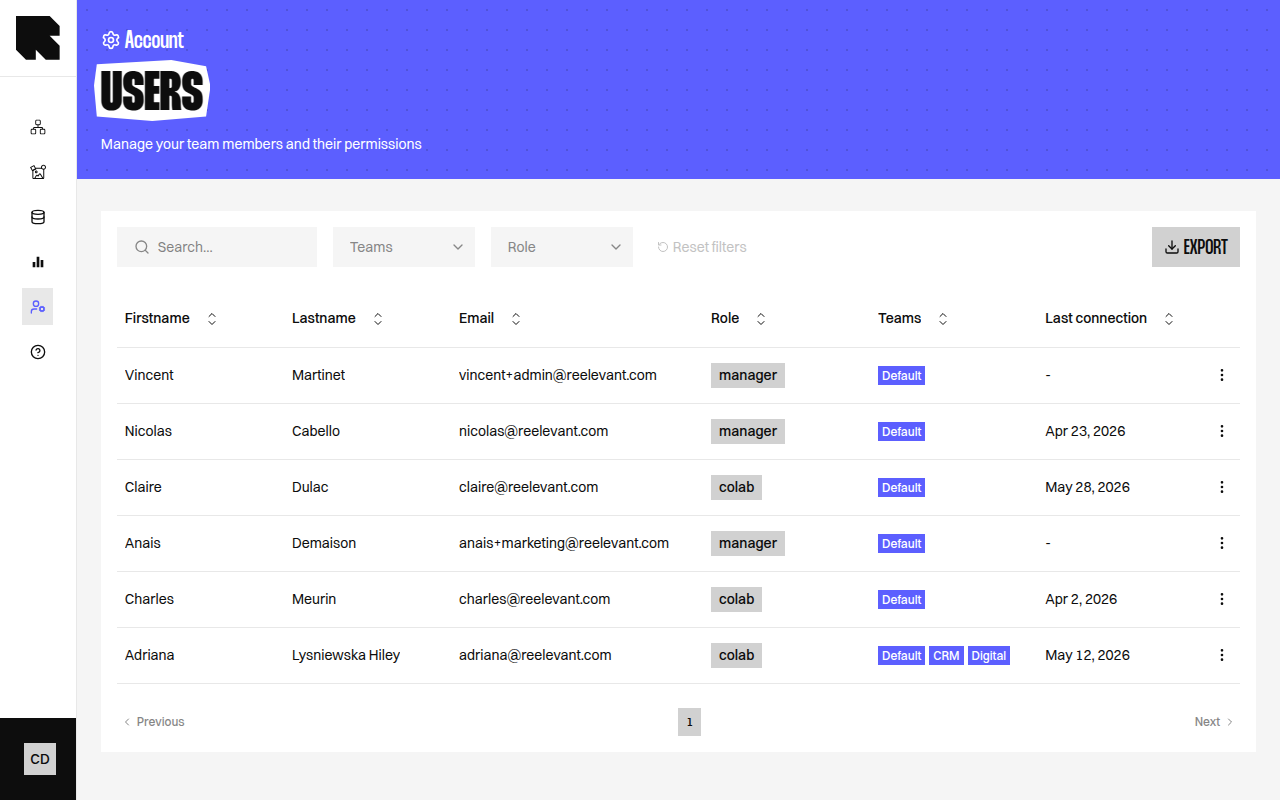The width and height of the screenshot is (1280, 800).
Task: Sort by Teams column arrows
Action: coord(943,319)
